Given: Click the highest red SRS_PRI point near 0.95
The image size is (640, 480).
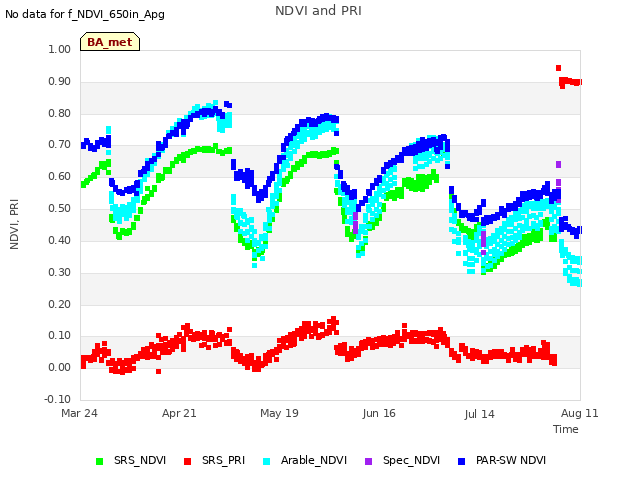Looking at the screenshot, I should coord(558,68).
